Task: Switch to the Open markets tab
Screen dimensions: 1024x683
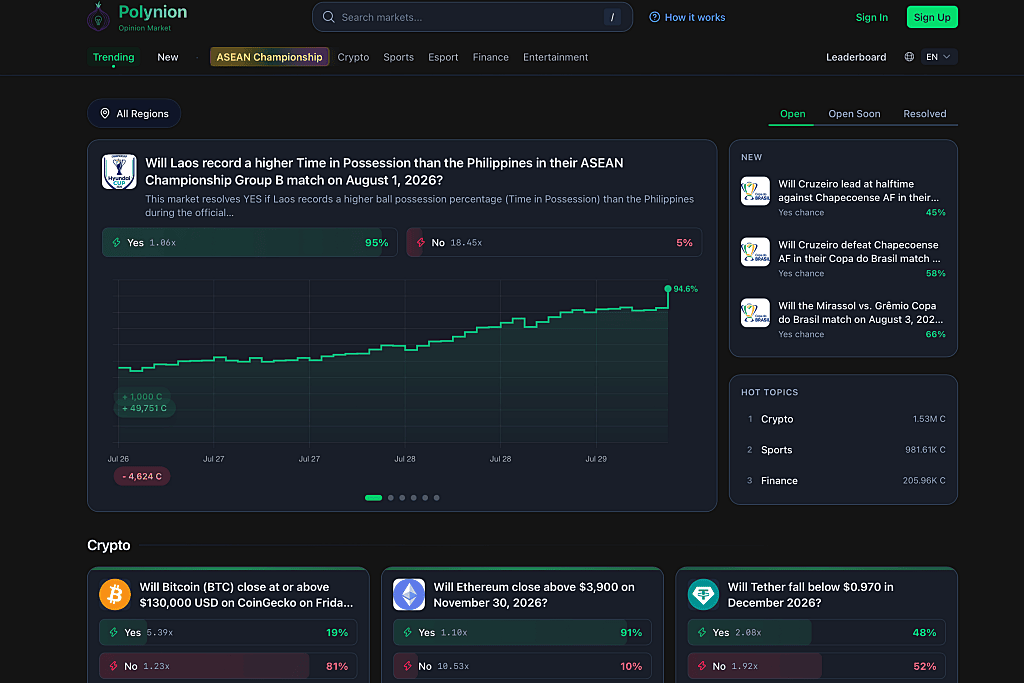Action: pyautogui.click(x=792, y=114)
